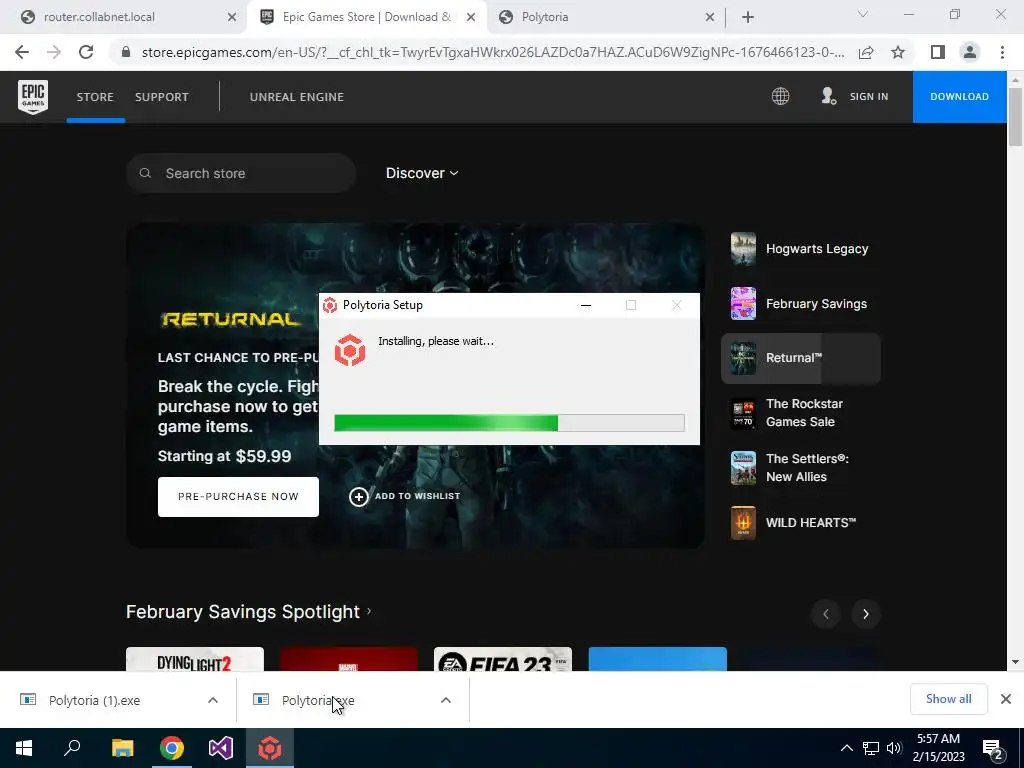Open the language globe icon
The height and width of the screenshot is (768, 1024).
[780, 97]
